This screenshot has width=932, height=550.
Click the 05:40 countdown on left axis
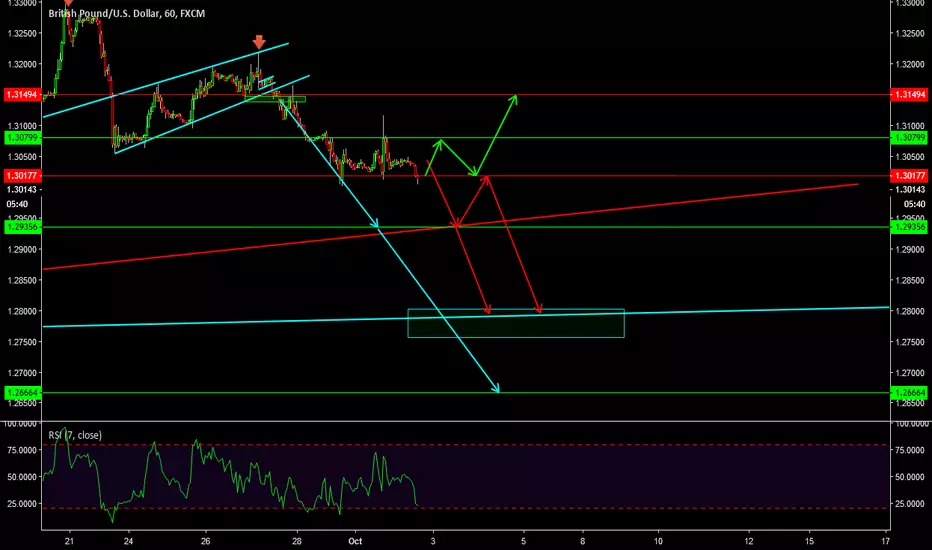point(17,204)
